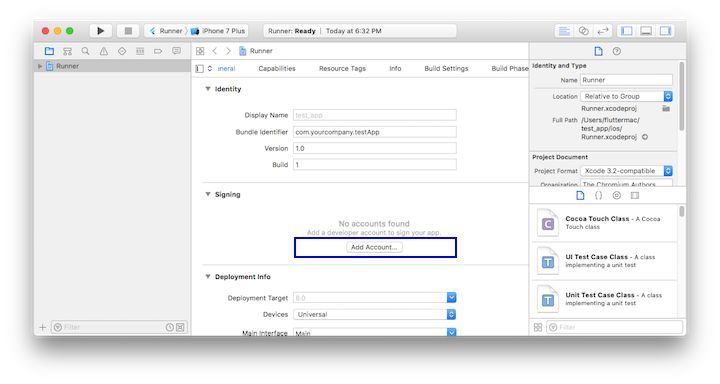Switch to the Build Phases tab
720x384 pixels.
coord(510,68)
